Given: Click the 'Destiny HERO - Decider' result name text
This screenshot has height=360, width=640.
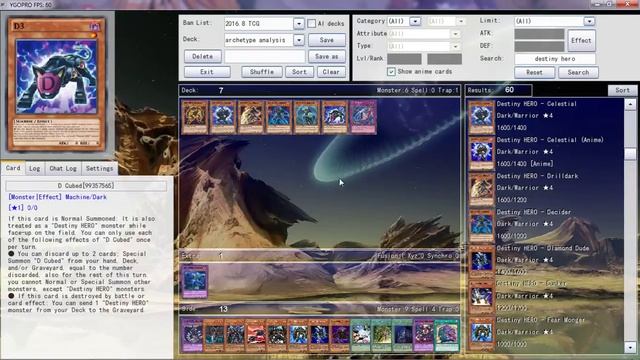Looking at the screenshot, I should [533, 212].
